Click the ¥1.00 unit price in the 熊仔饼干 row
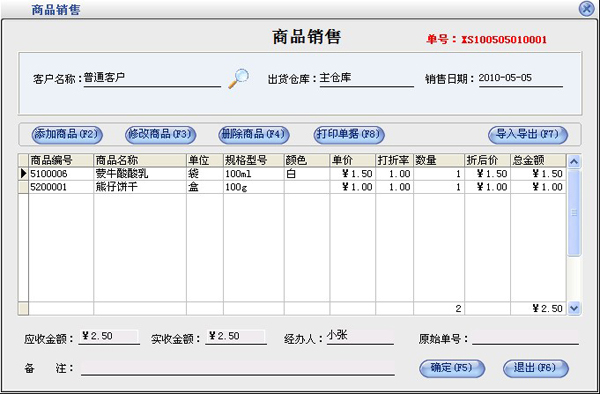 [x=352, y=187]
